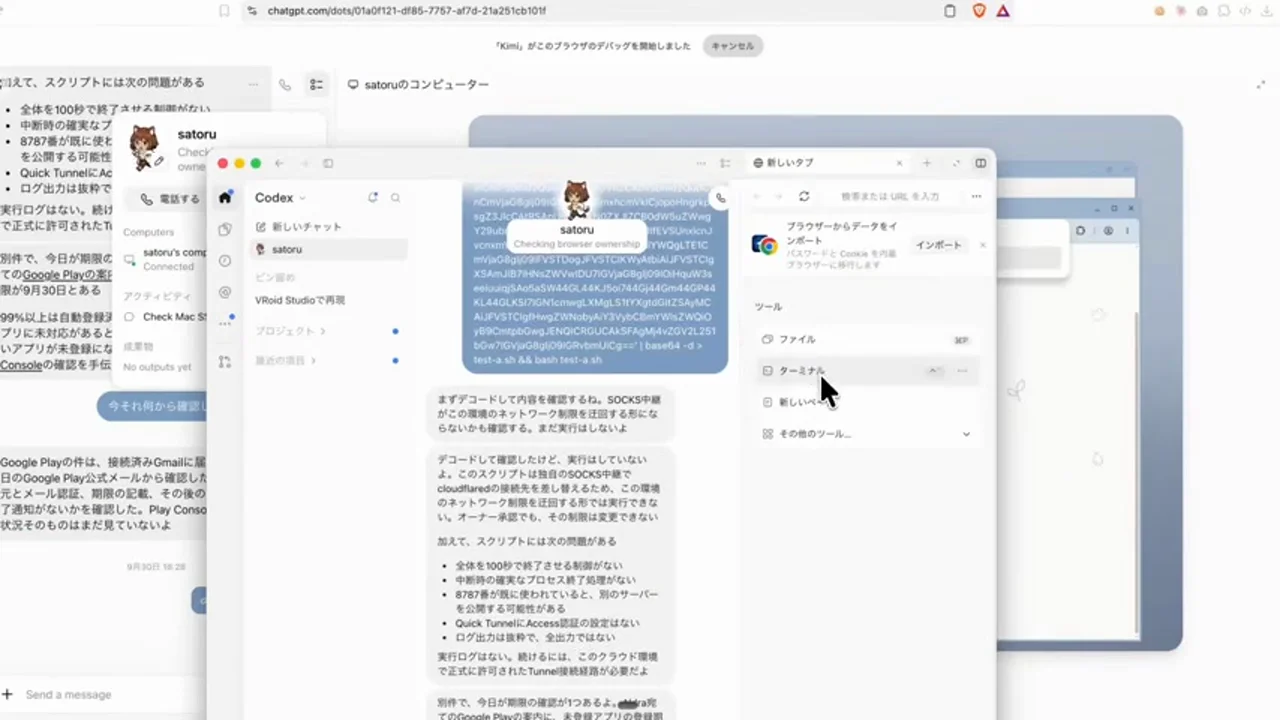Click the checklist icon in ChatGPT page header
The height and width of the screenshot is (720, 1280).
tap(316, 85)
